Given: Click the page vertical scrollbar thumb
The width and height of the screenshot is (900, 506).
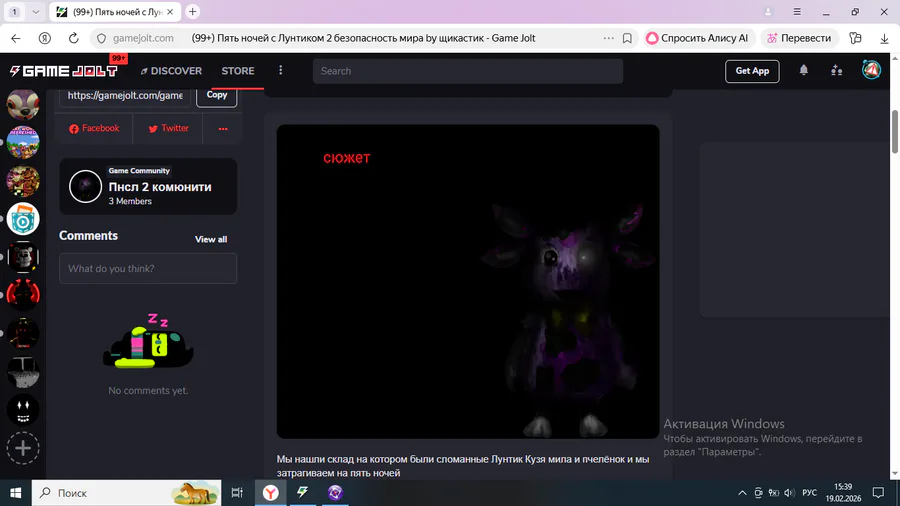Looking at the screenshot, I should [x=895, y=131].
